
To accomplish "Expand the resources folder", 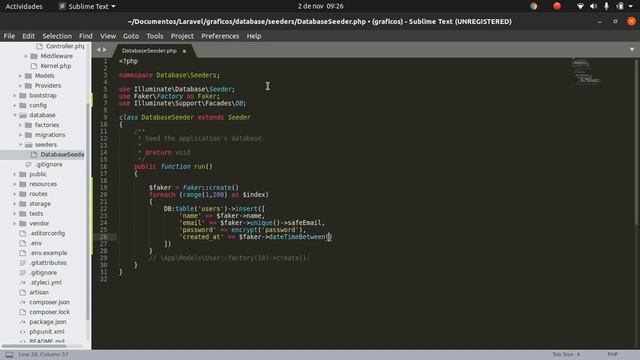I will click(x=14, y=184).
